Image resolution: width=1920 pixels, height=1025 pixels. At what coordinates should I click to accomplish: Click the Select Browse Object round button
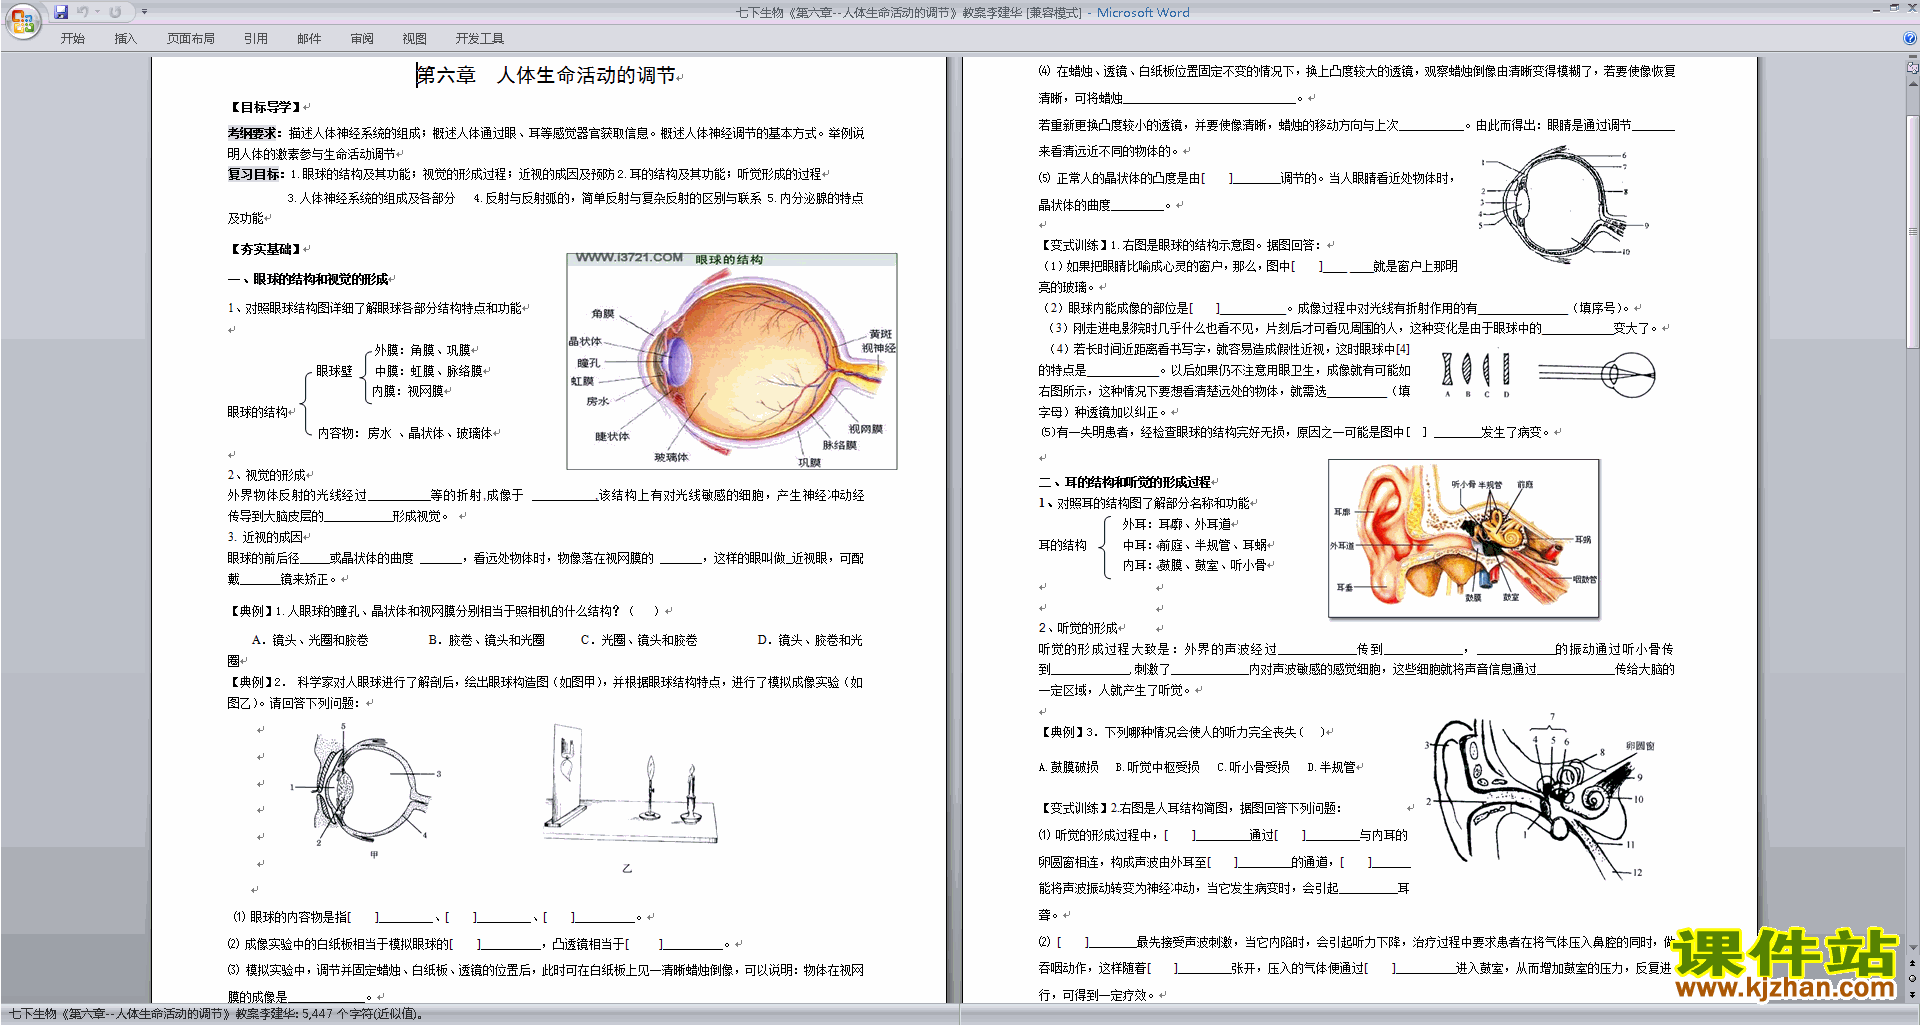point(1912,979)
